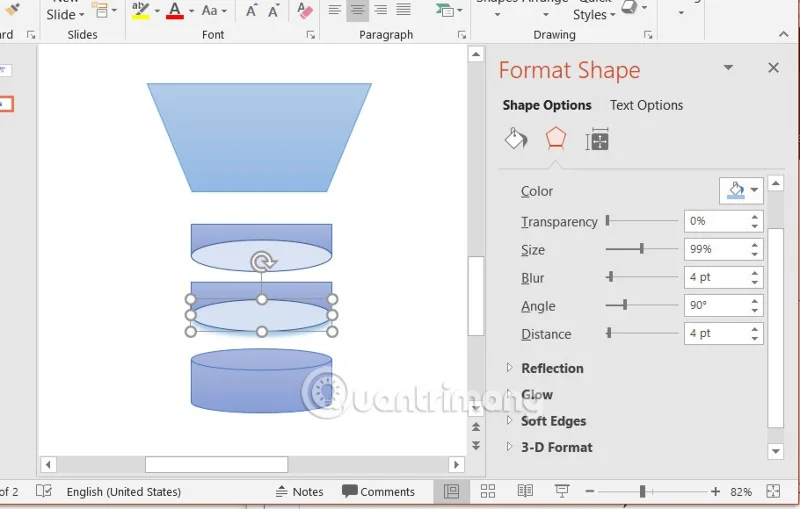Select the trapezoid shape on slide
The width and height of the screenshot is (800, 509).
tap(259, 137)
